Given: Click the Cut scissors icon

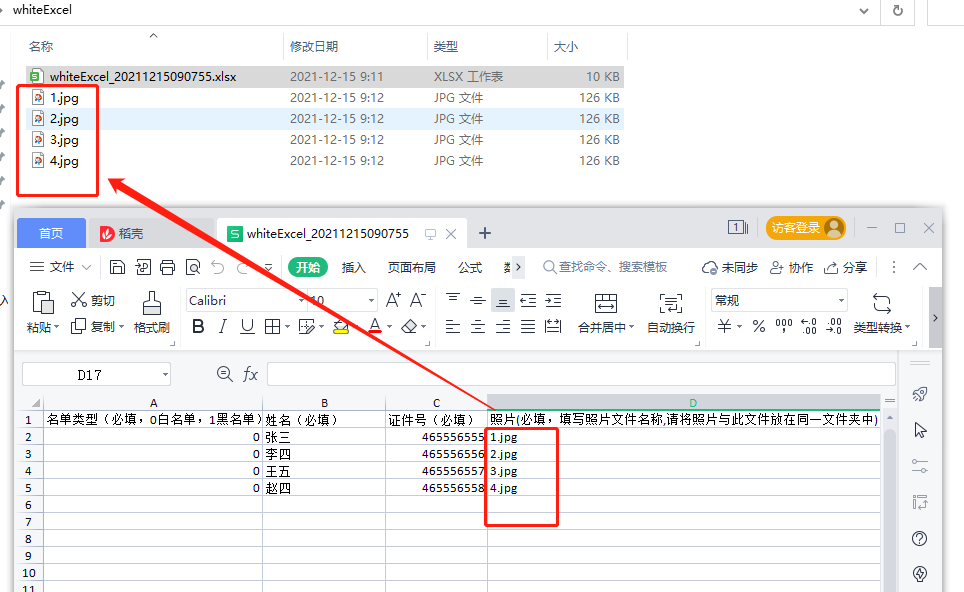Looking at the screenshot, I should click(x=79, y=299).
